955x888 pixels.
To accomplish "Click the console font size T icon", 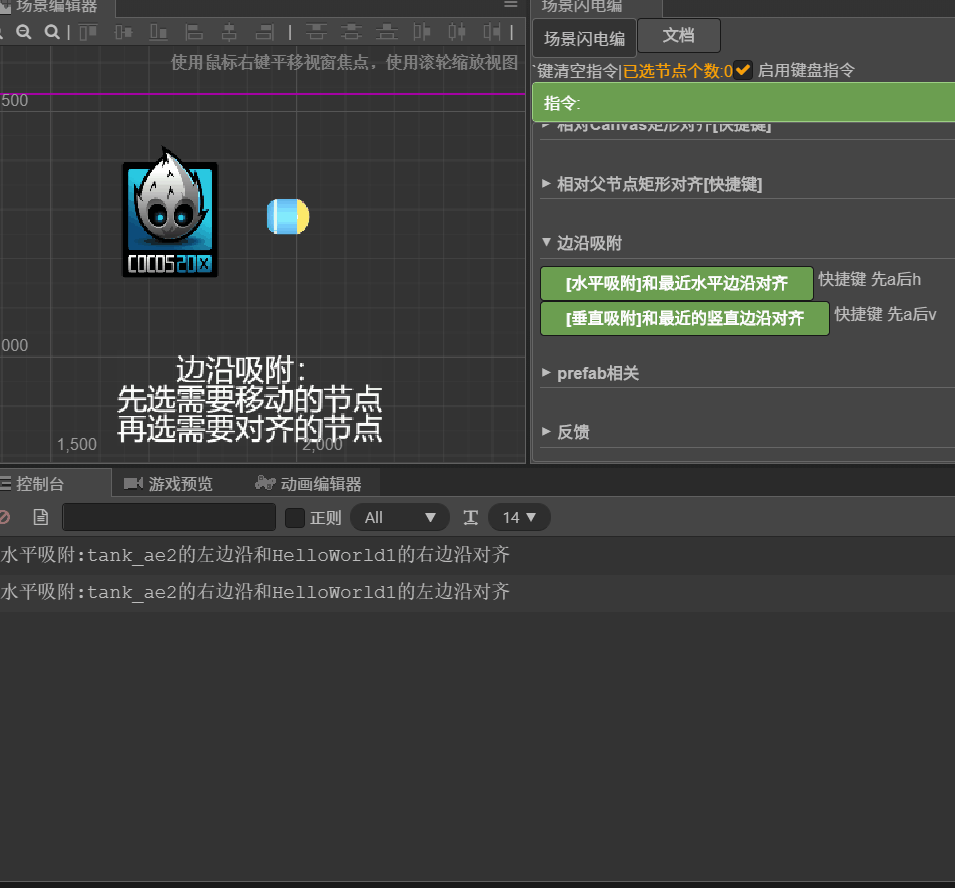I will pyautogui.click(x=470, y=518).
